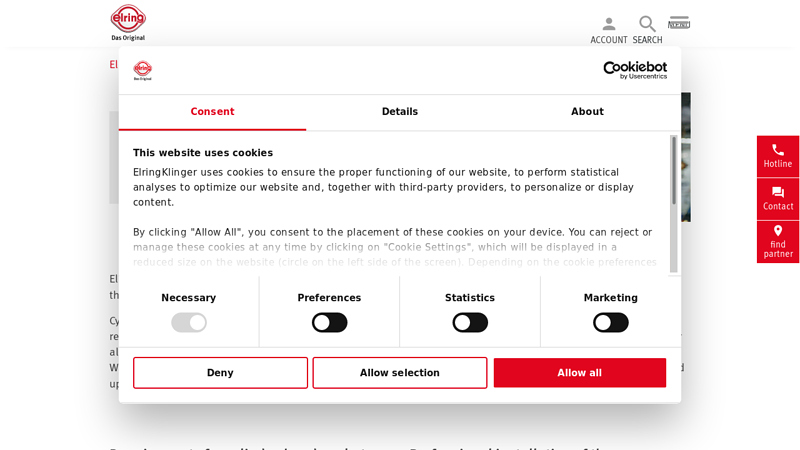Select the Consent tab
This screenshot has width=800, height=450.
pyautogui.click(x=212, y=112)
